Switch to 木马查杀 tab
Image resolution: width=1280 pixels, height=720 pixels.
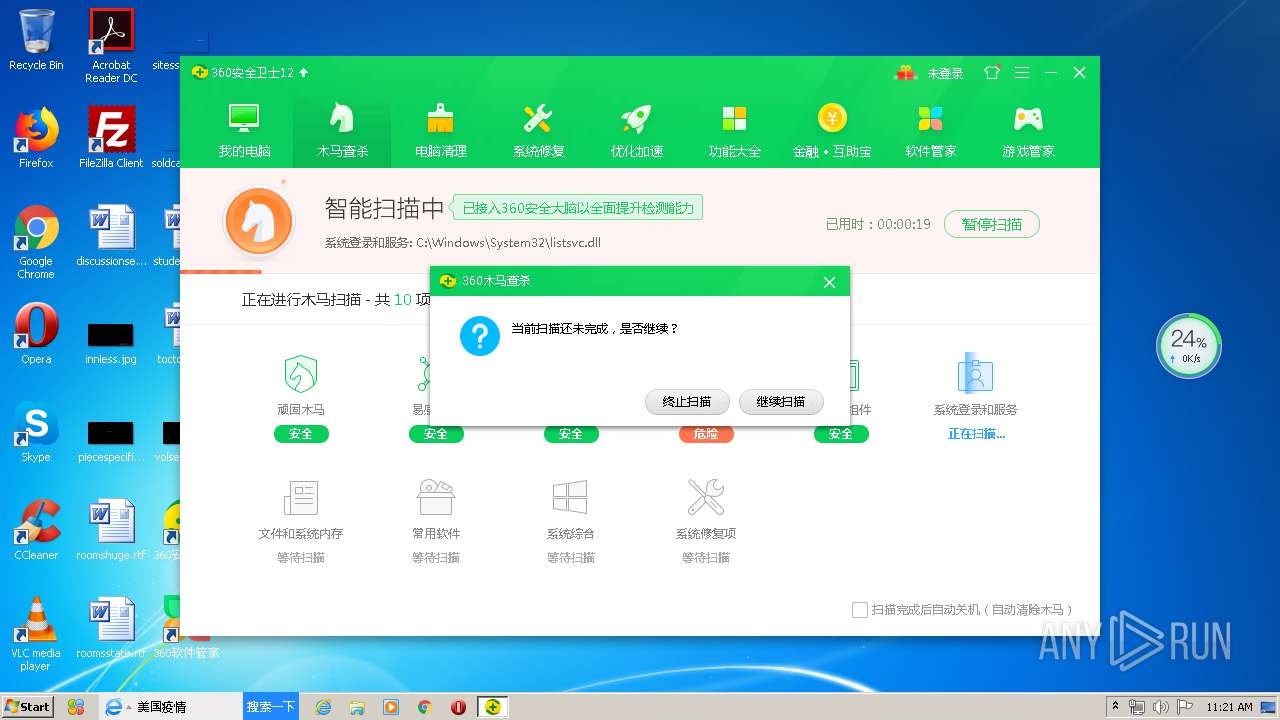click(342, 131)
